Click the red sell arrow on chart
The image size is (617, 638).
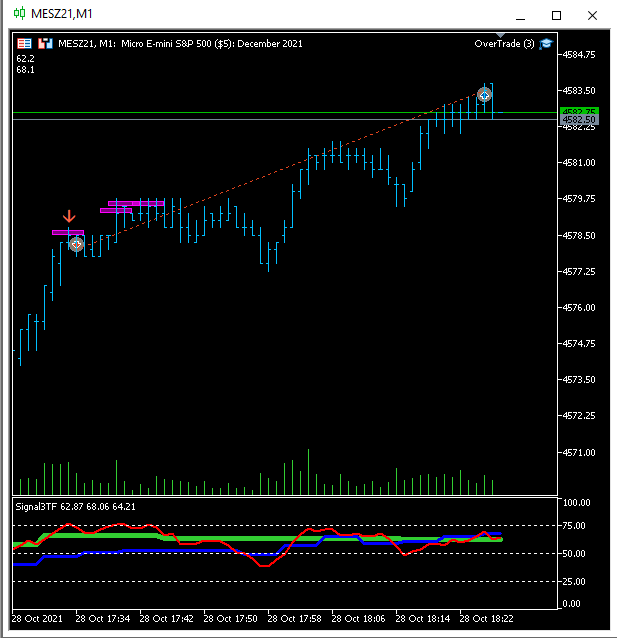[69, 216]
